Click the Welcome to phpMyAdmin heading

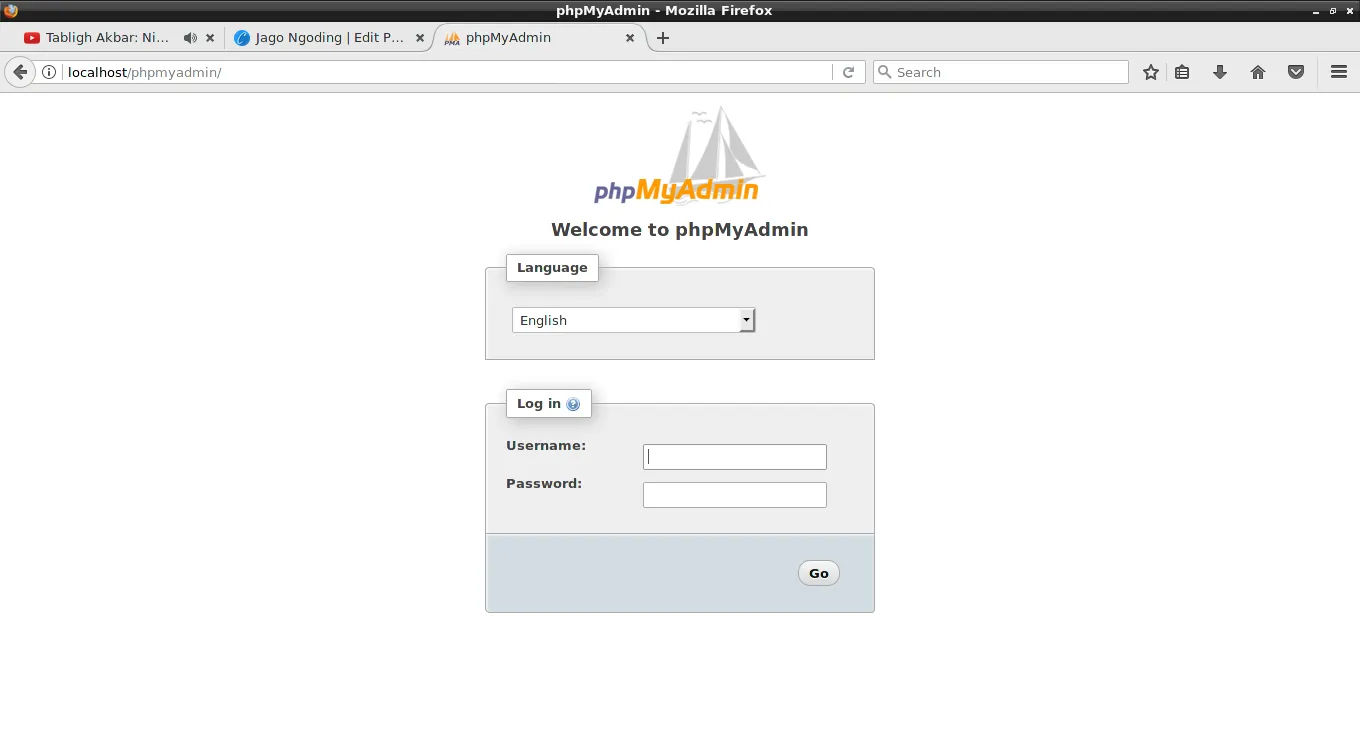pos(680,230)
